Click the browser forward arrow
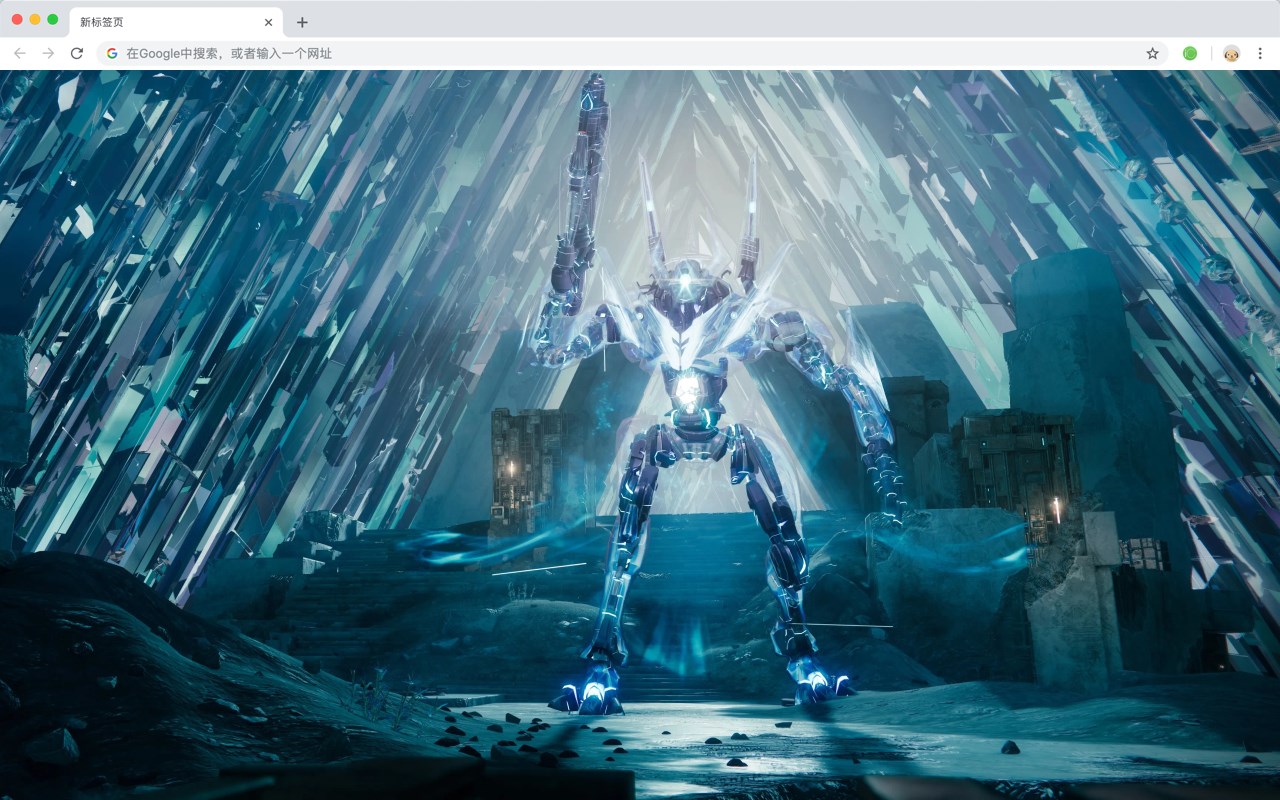 coord(48,53)
